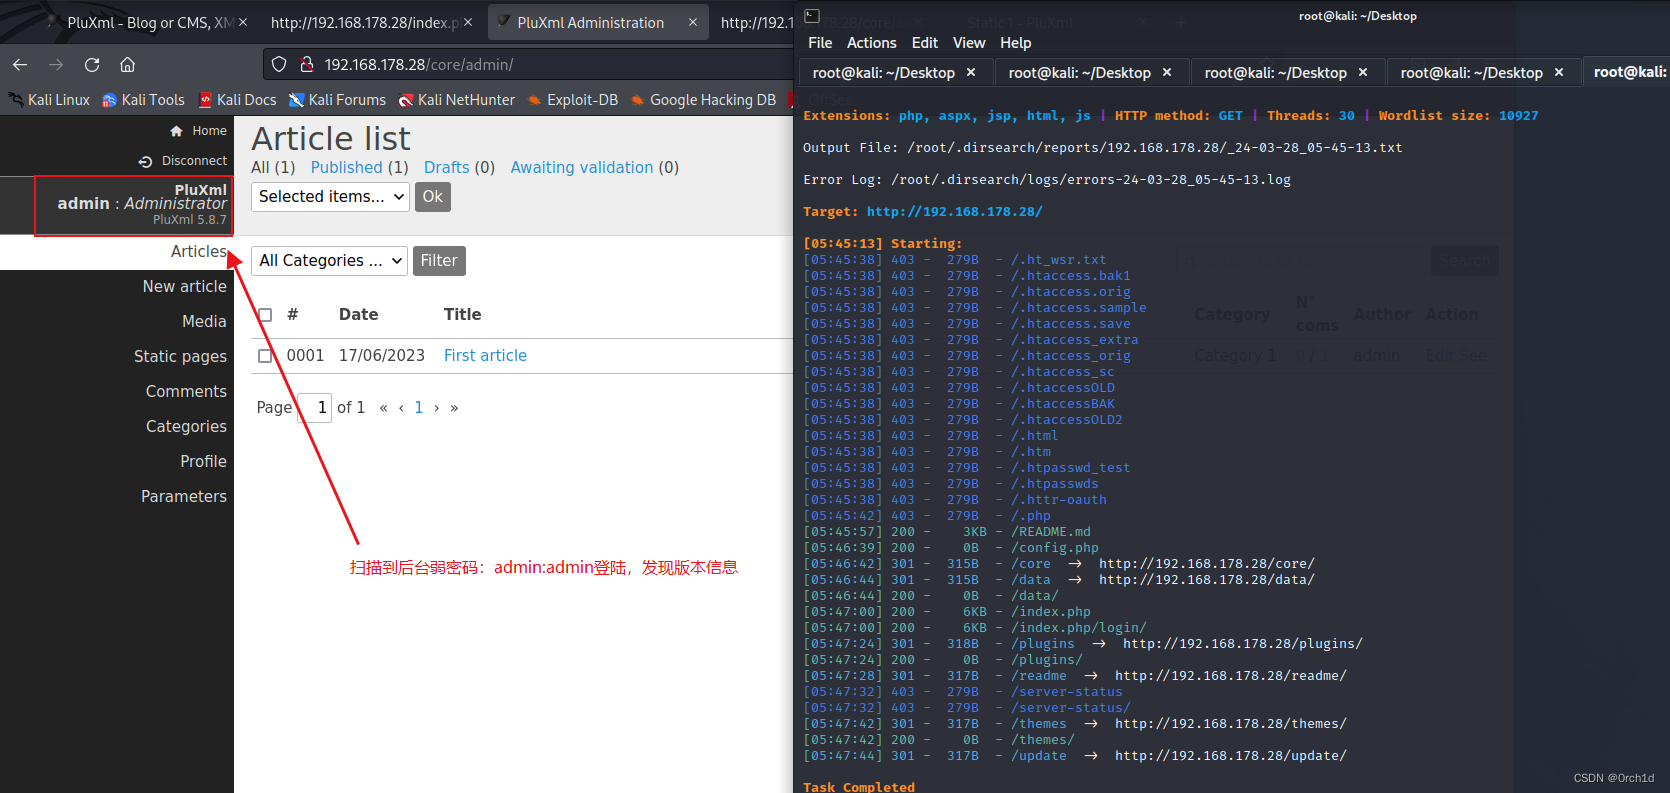Click the browser forward arrow
1670x793 pixels.
[x=56, y=65]
